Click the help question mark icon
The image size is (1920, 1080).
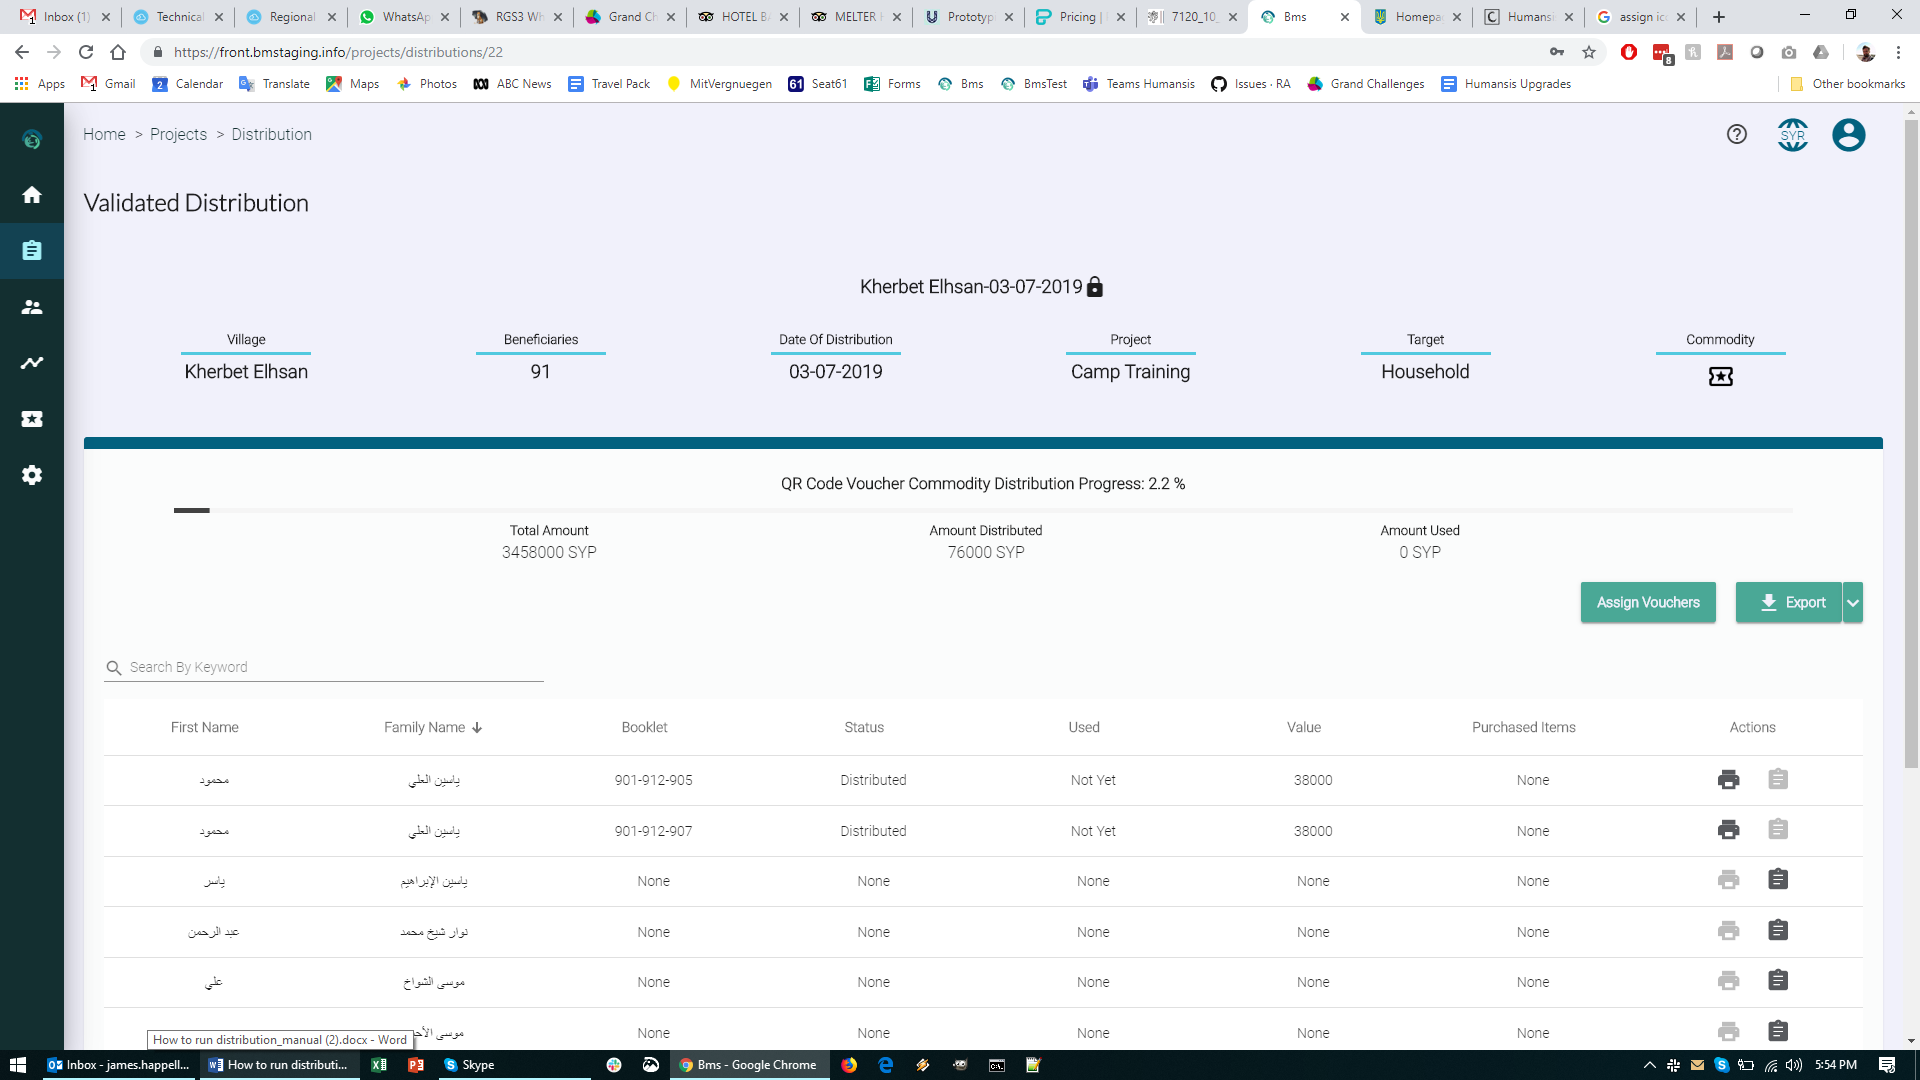[1737, 134]
